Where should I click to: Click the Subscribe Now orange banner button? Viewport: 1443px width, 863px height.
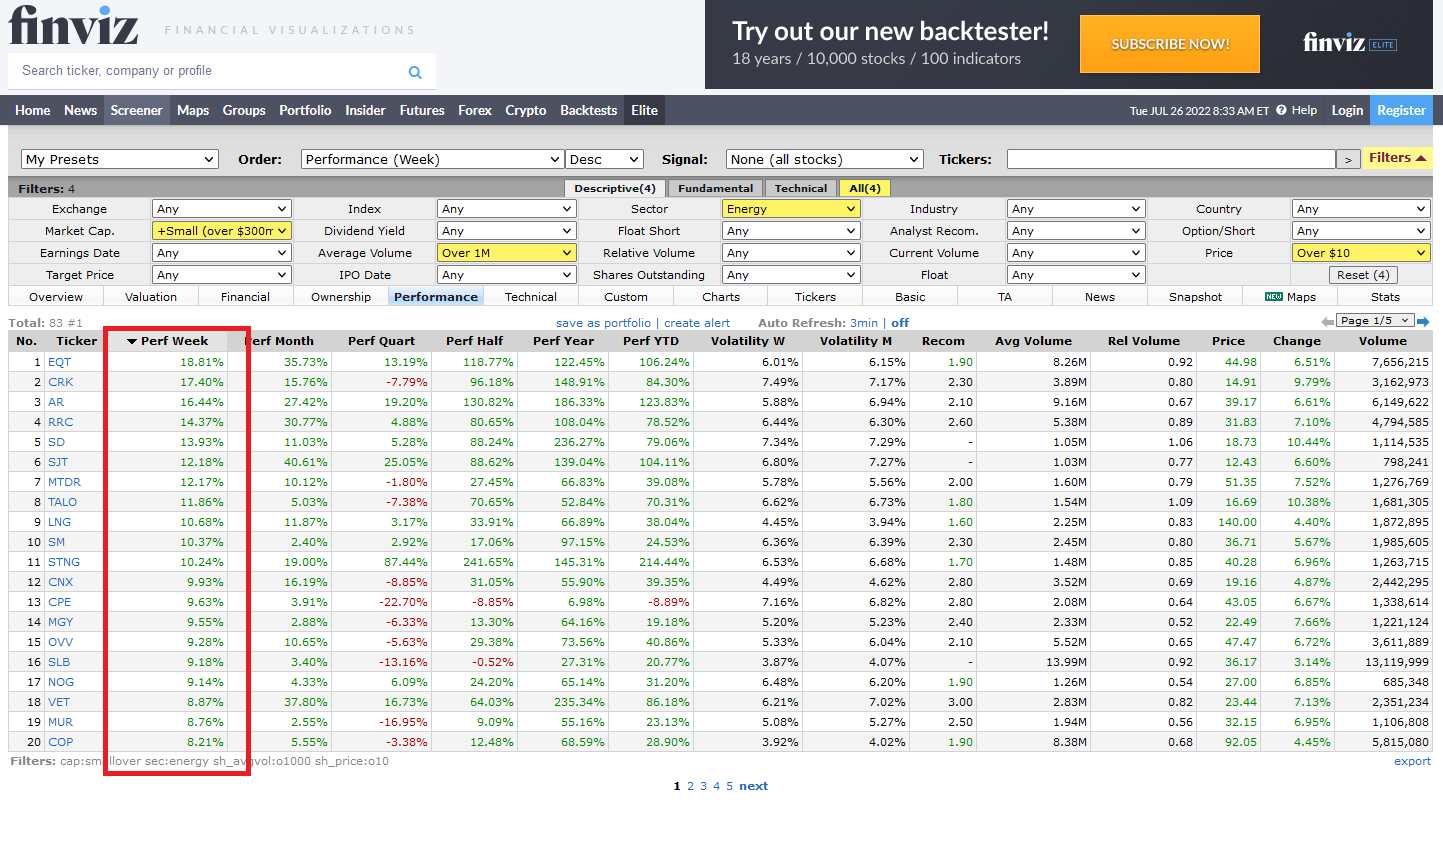pos(1170,44)
